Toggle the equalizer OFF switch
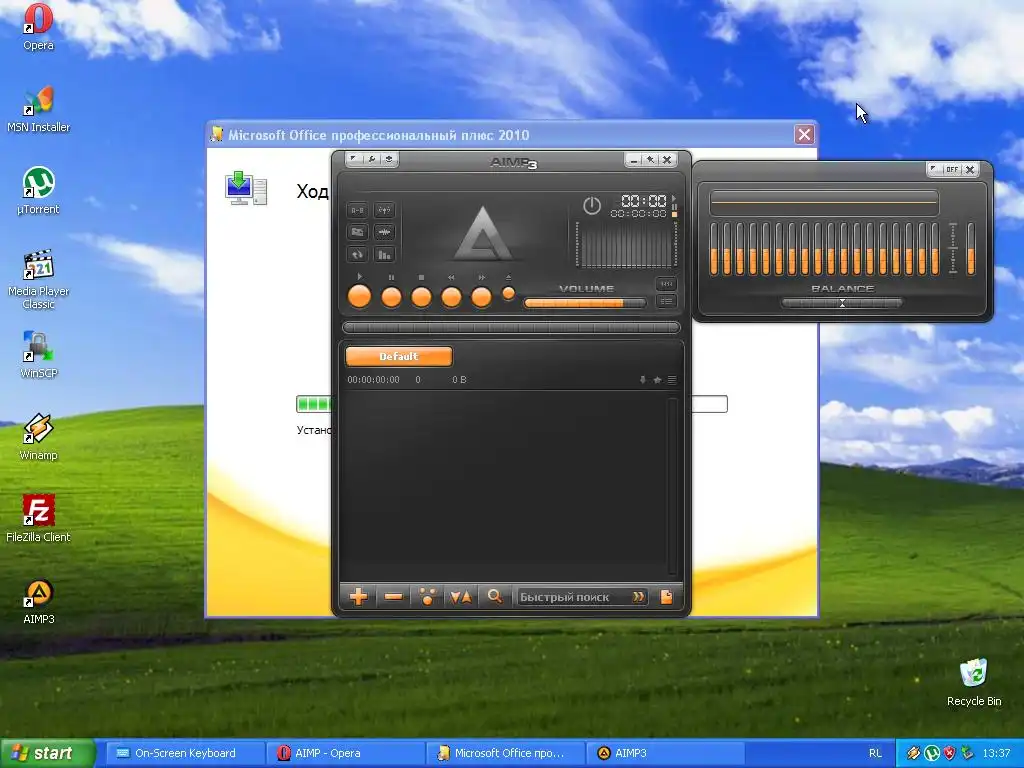1024x768 pixels. tap(952, 169)
